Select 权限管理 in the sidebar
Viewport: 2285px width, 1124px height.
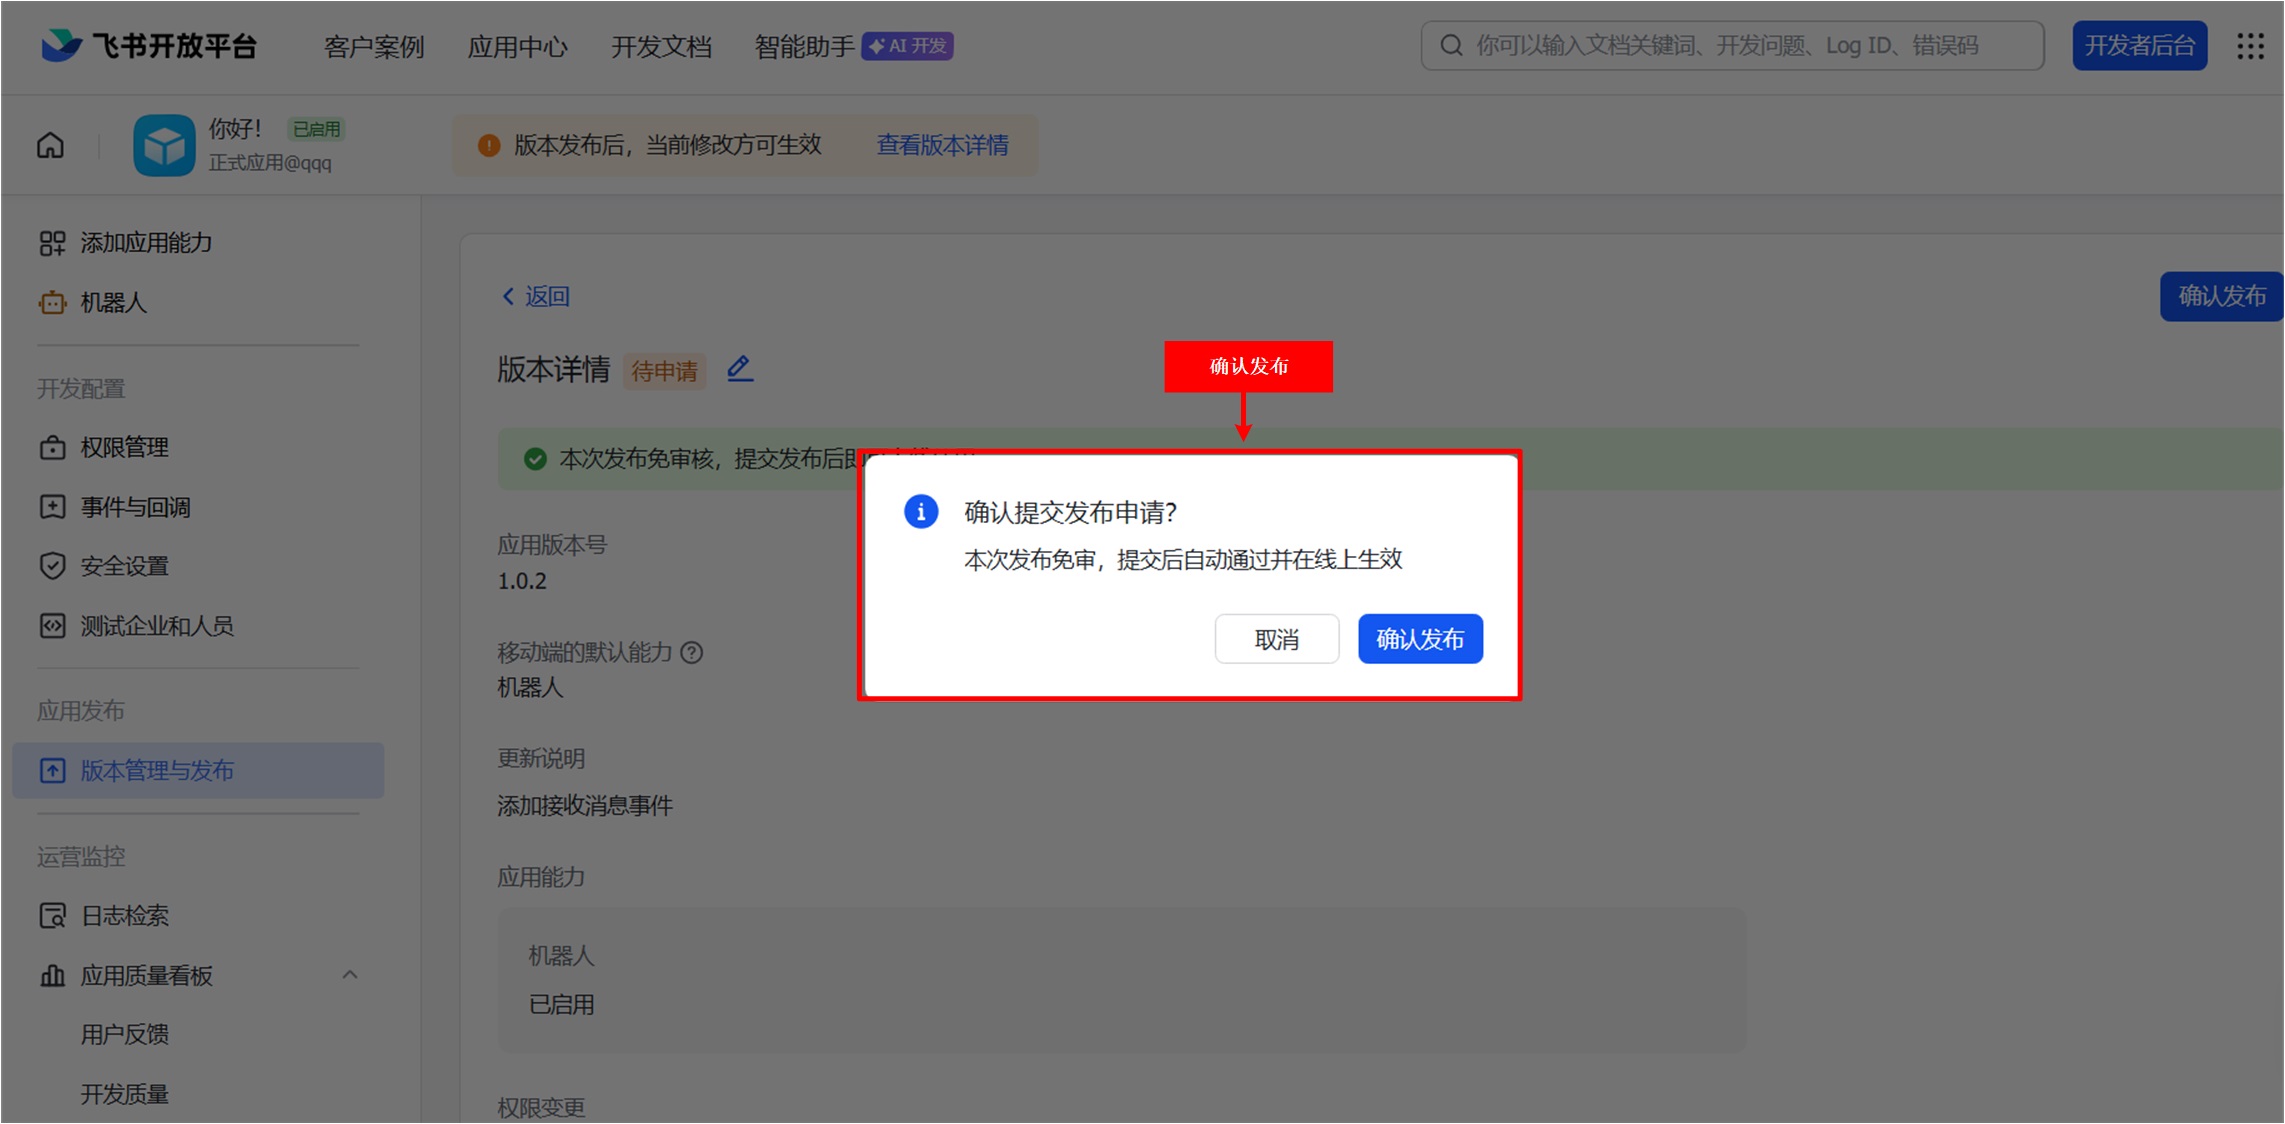pos(124,448)
